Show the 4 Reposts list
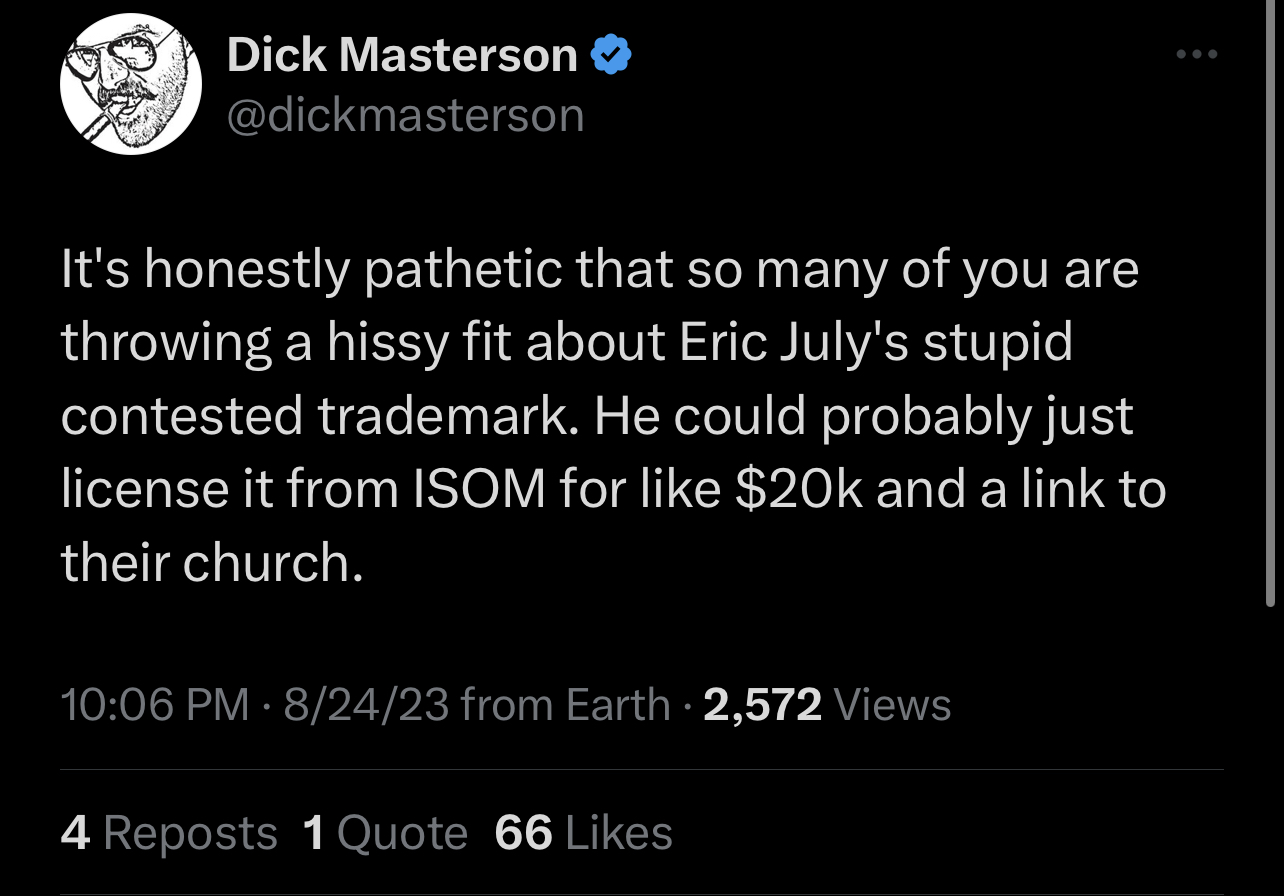Screen dimensions: 1284x896 point(169,833)
